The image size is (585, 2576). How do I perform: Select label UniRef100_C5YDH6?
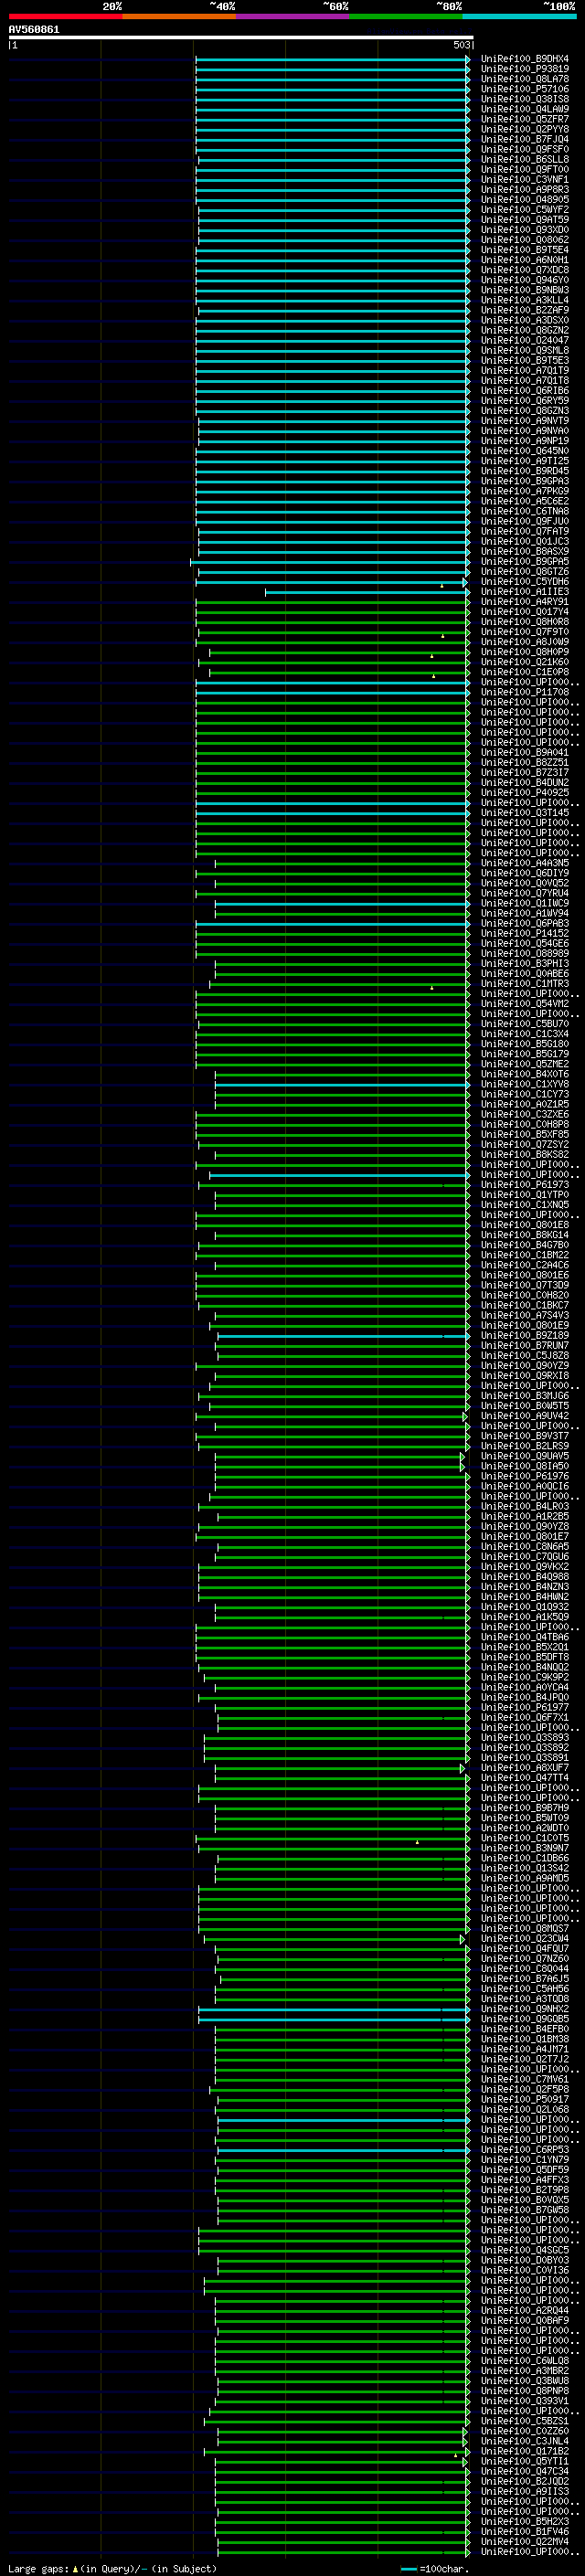pyautogui.click(x=525, y=581)
